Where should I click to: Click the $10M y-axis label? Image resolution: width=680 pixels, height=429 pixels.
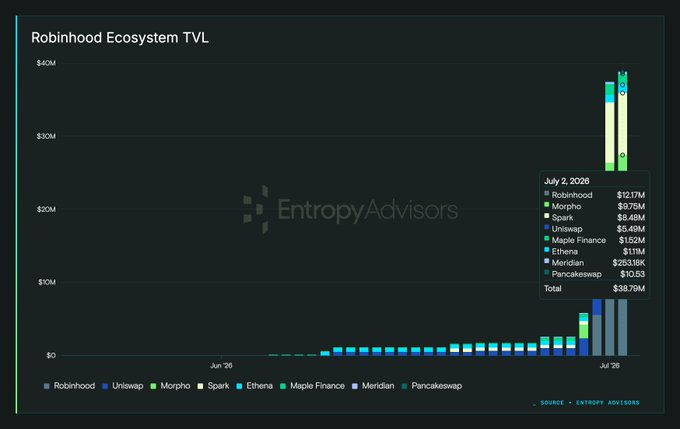[46, 282]
